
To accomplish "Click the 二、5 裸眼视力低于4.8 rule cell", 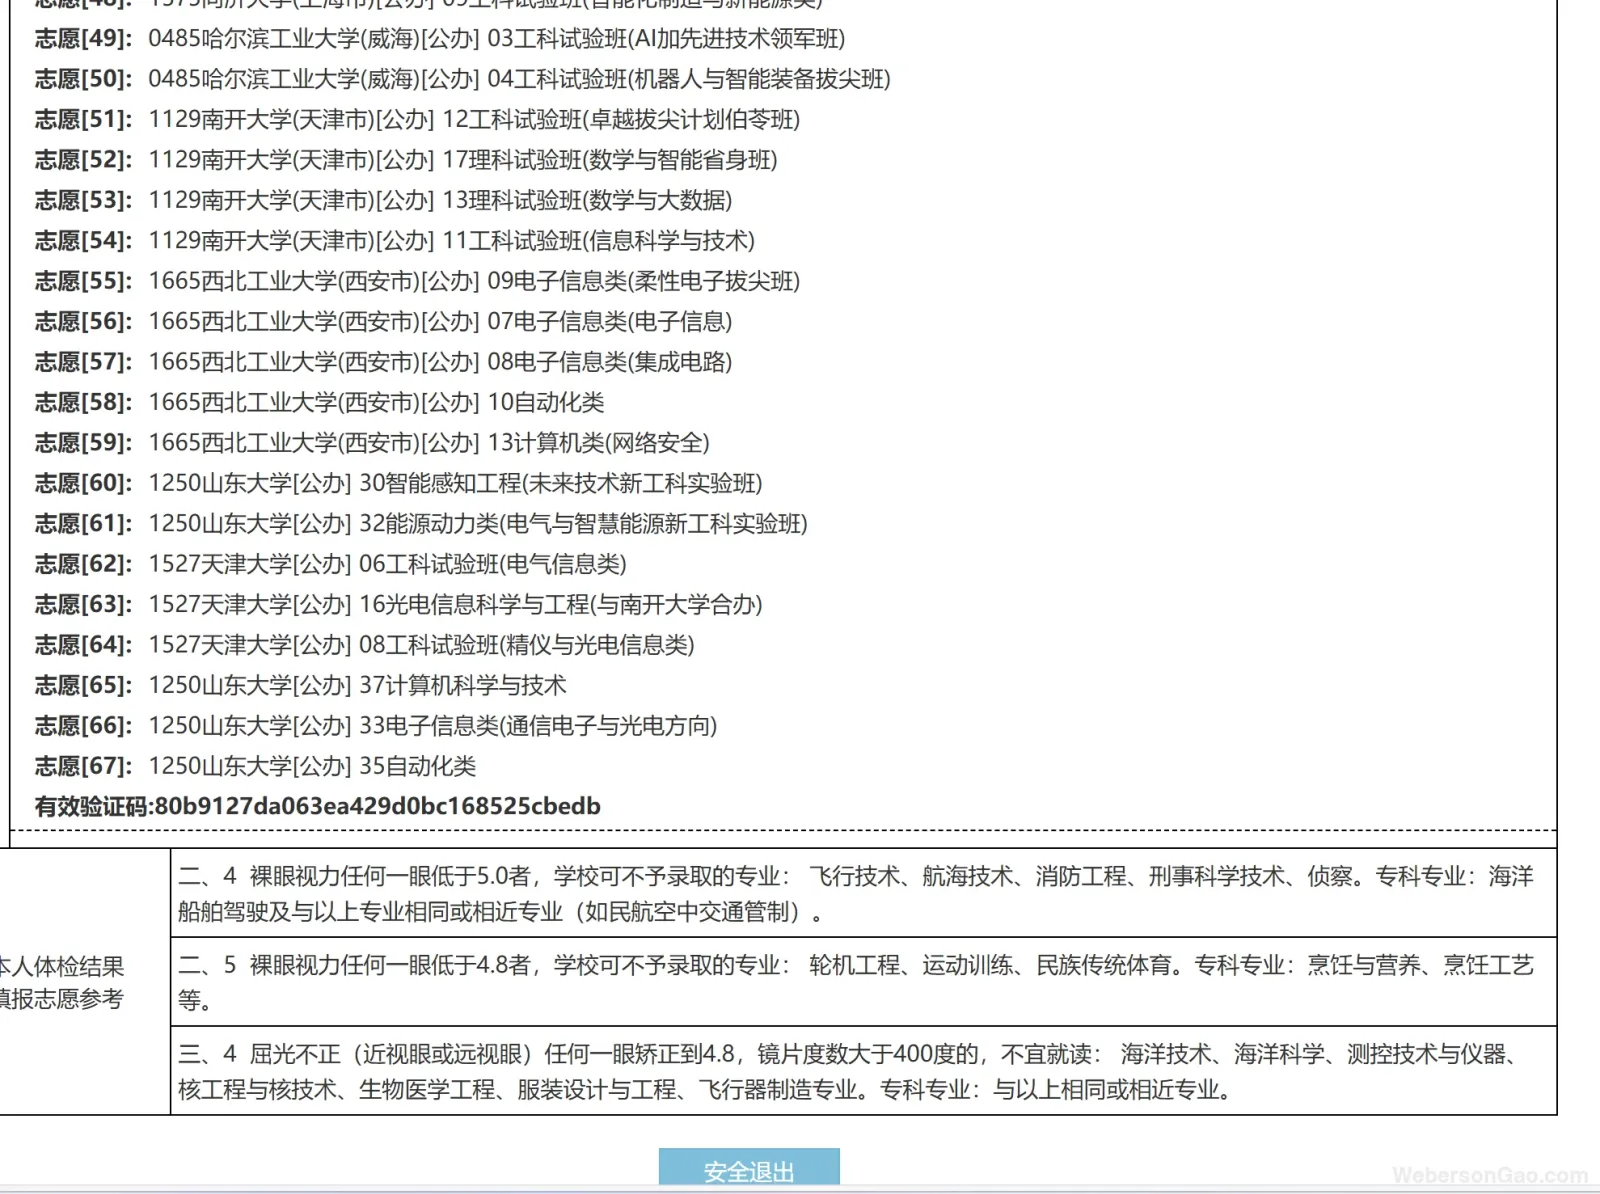I will [864, 982].
